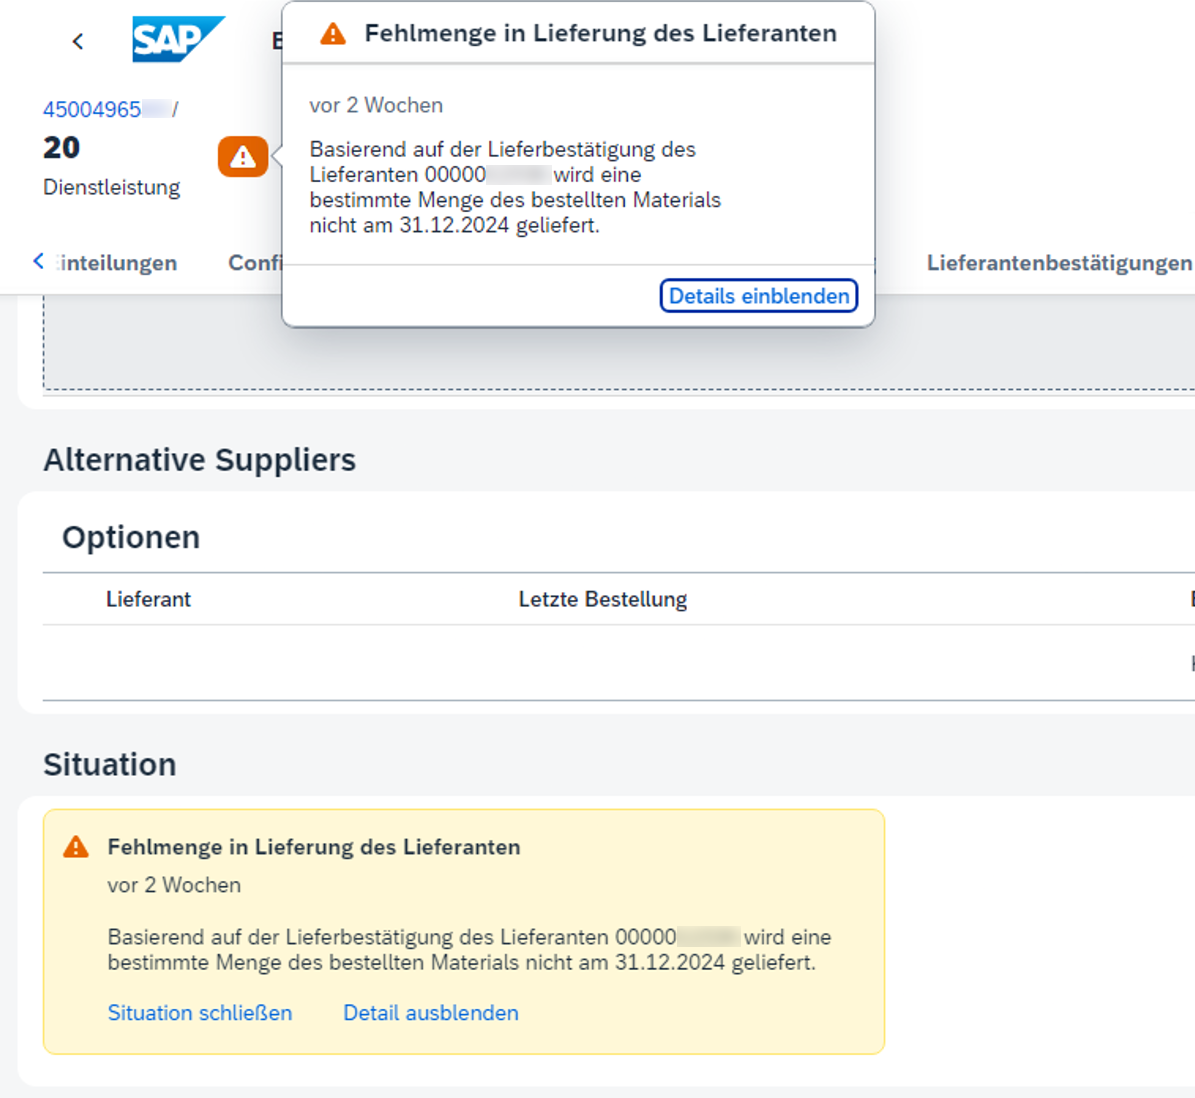1195x1098 pixels.
Task: Hide details via Detail ausblenden link
Action: (430, 1013)
